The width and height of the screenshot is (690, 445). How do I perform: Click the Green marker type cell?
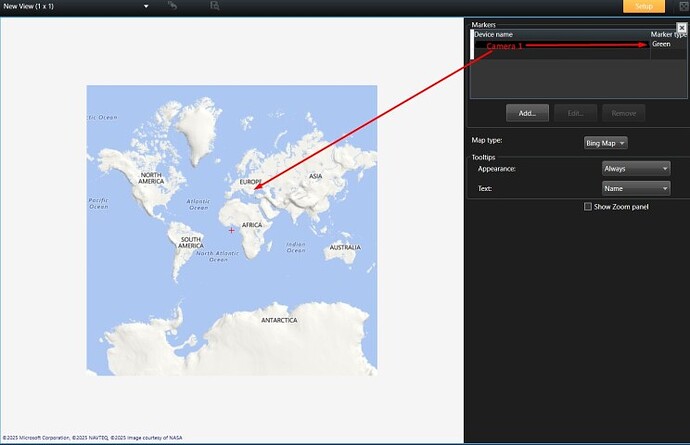point(662,45)
